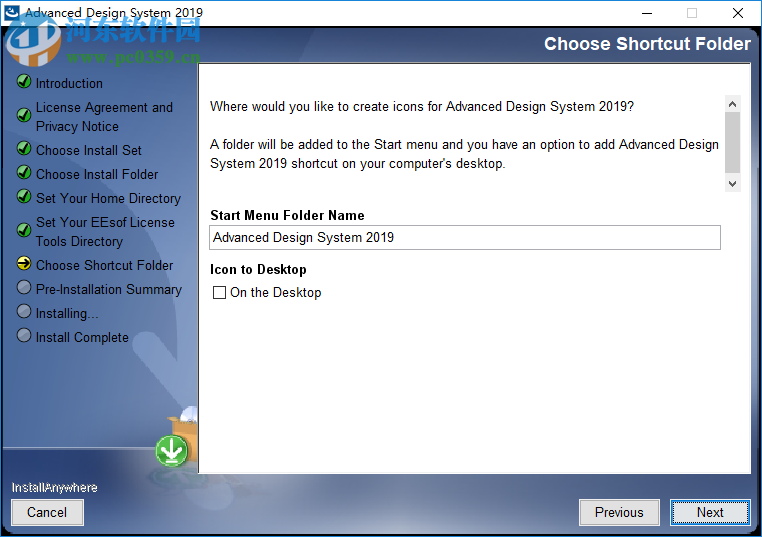
Task: Minimize the installer window
Action: [x=647, y=13]
